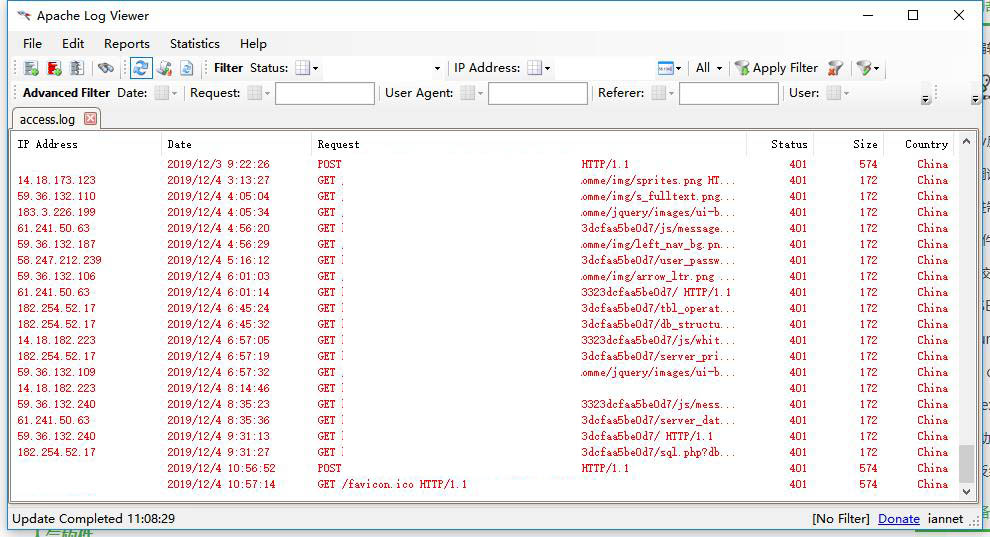The image size is (990, 537).
Task: Click the funnel with green checkmark icon
Action: 864,68
